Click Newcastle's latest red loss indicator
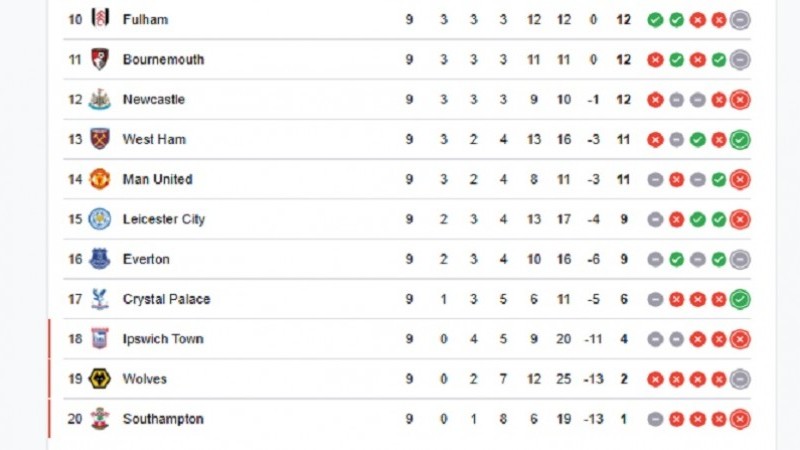Screen dimensions: 800x450 point(740,99)
